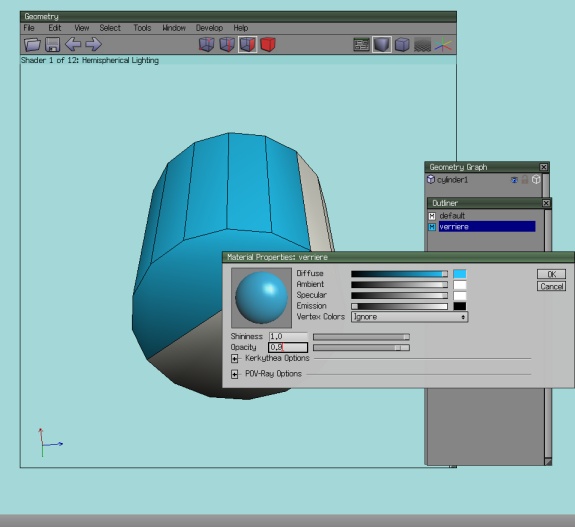The height and width of the screenshot is (527, 575).
Task: Toggle the ground plane grid icon
Action: click(422, 45)
